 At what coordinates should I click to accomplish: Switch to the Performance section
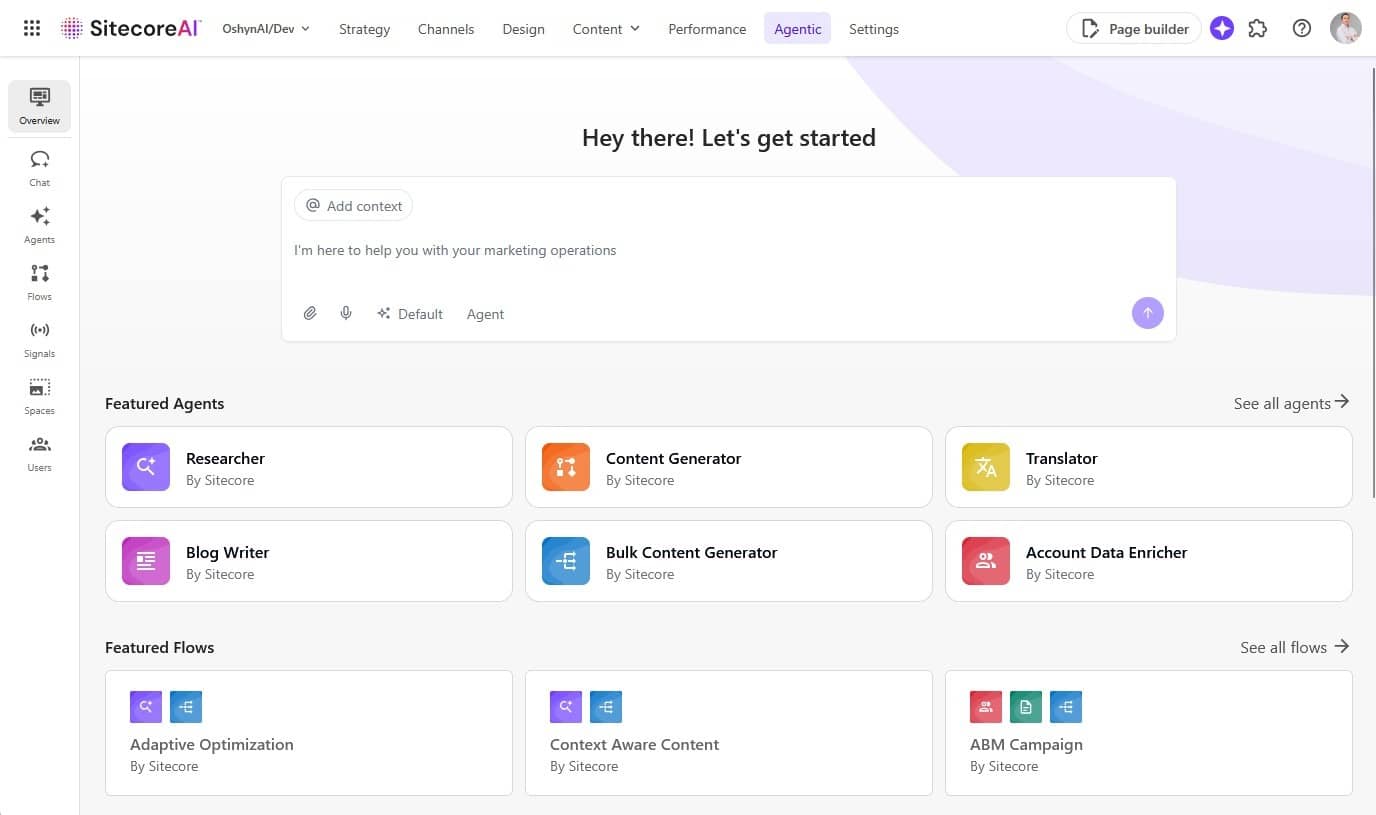707,29
